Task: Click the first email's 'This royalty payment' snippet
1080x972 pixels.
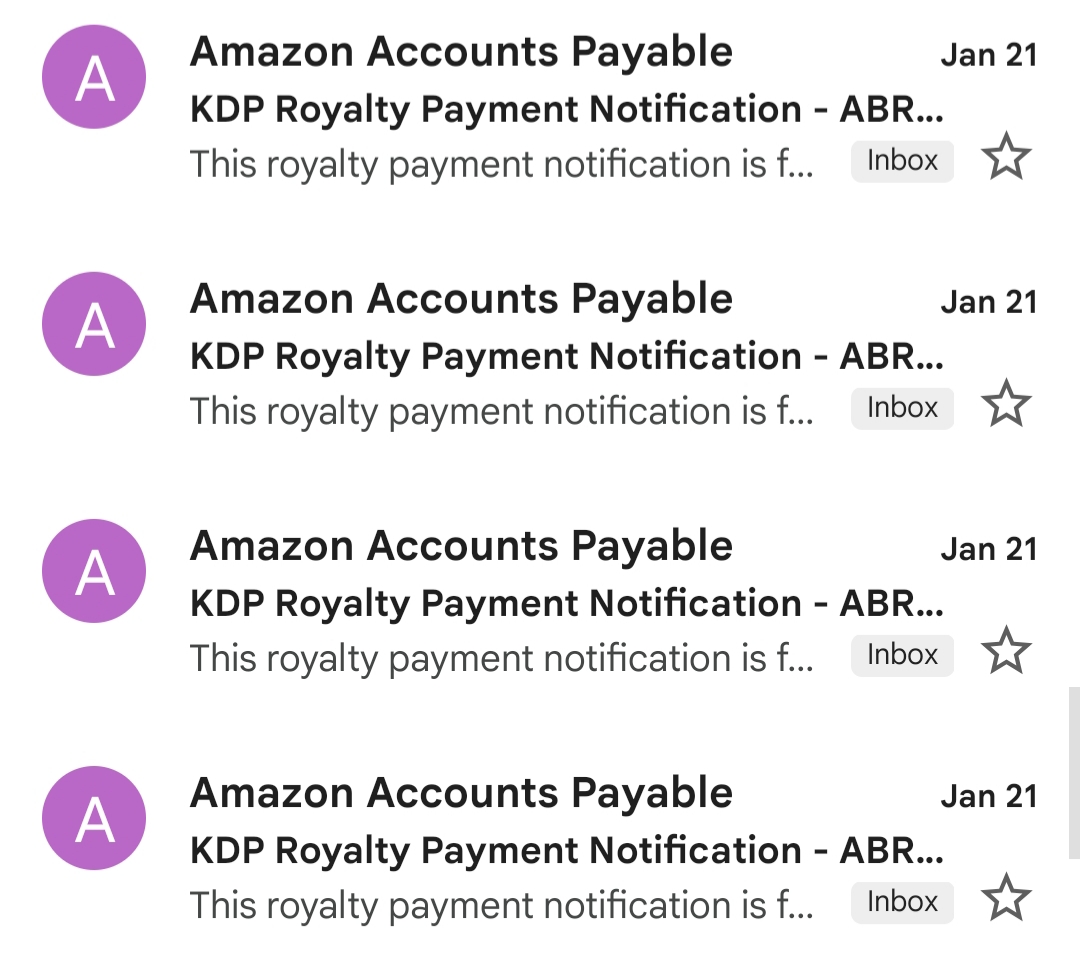Action: [x=500, y=164]
